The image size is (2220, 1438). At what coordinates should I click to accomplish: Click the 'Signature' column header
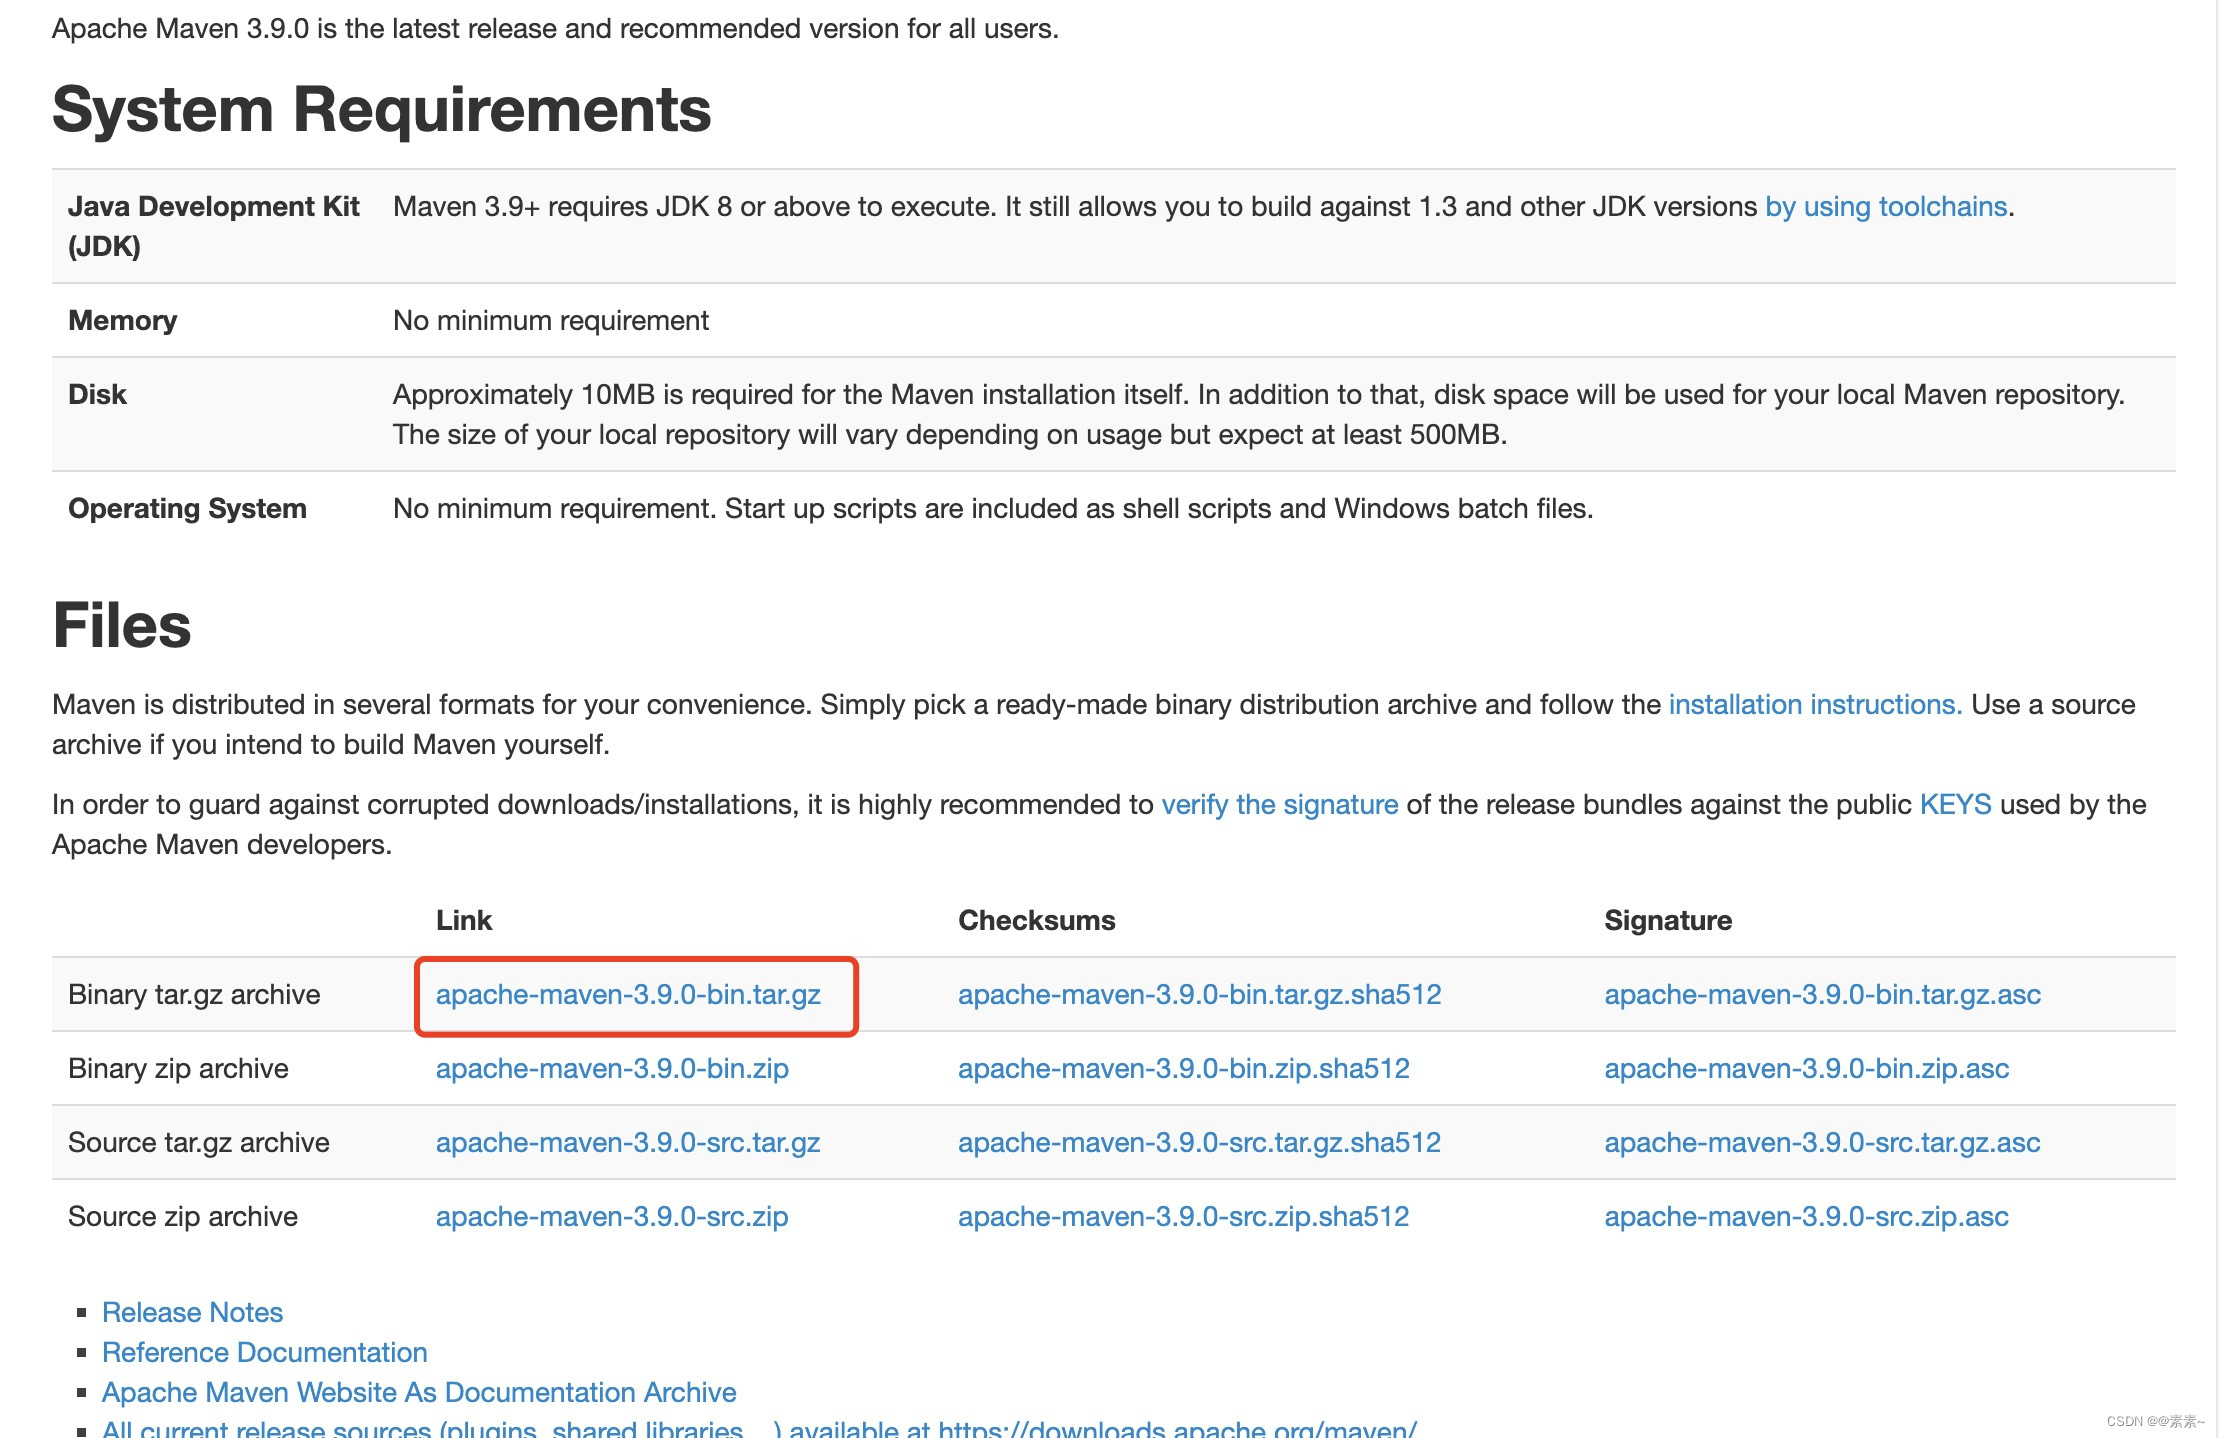click(1668, 920)
